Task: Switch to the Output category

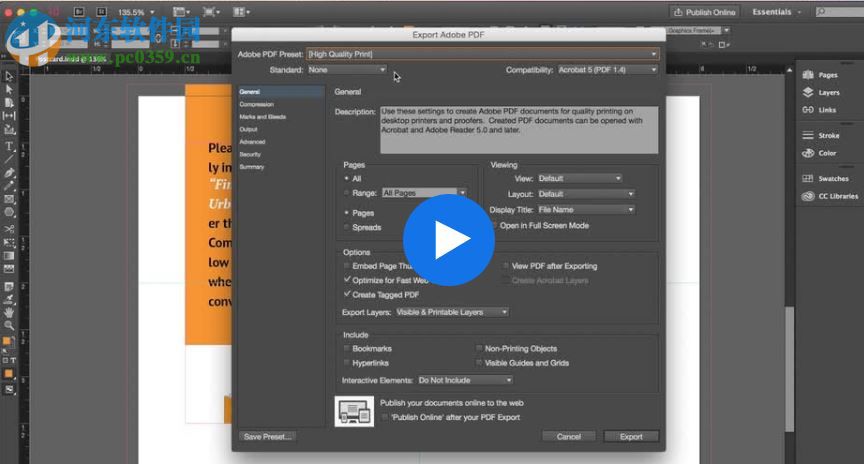Action: coord(248,130)
